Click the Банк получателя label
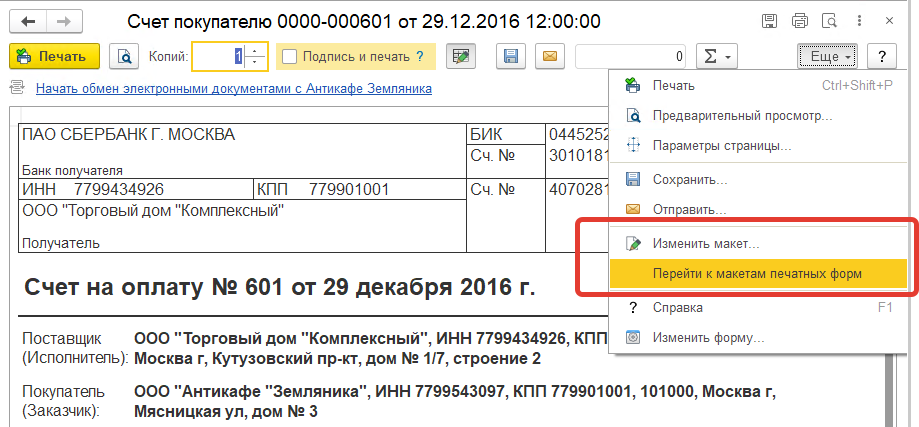 pyautogui.click(x=73, y=171)
